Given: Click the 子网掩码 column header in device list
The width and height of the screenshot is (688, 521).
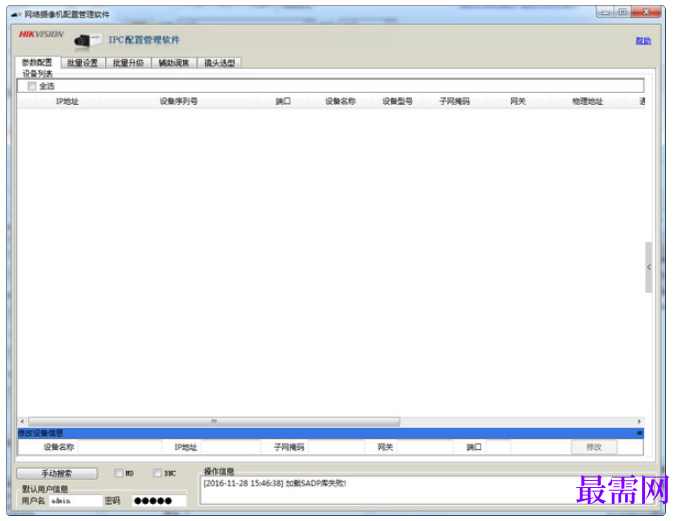Looking at the screenshot, I should point(454,101).
